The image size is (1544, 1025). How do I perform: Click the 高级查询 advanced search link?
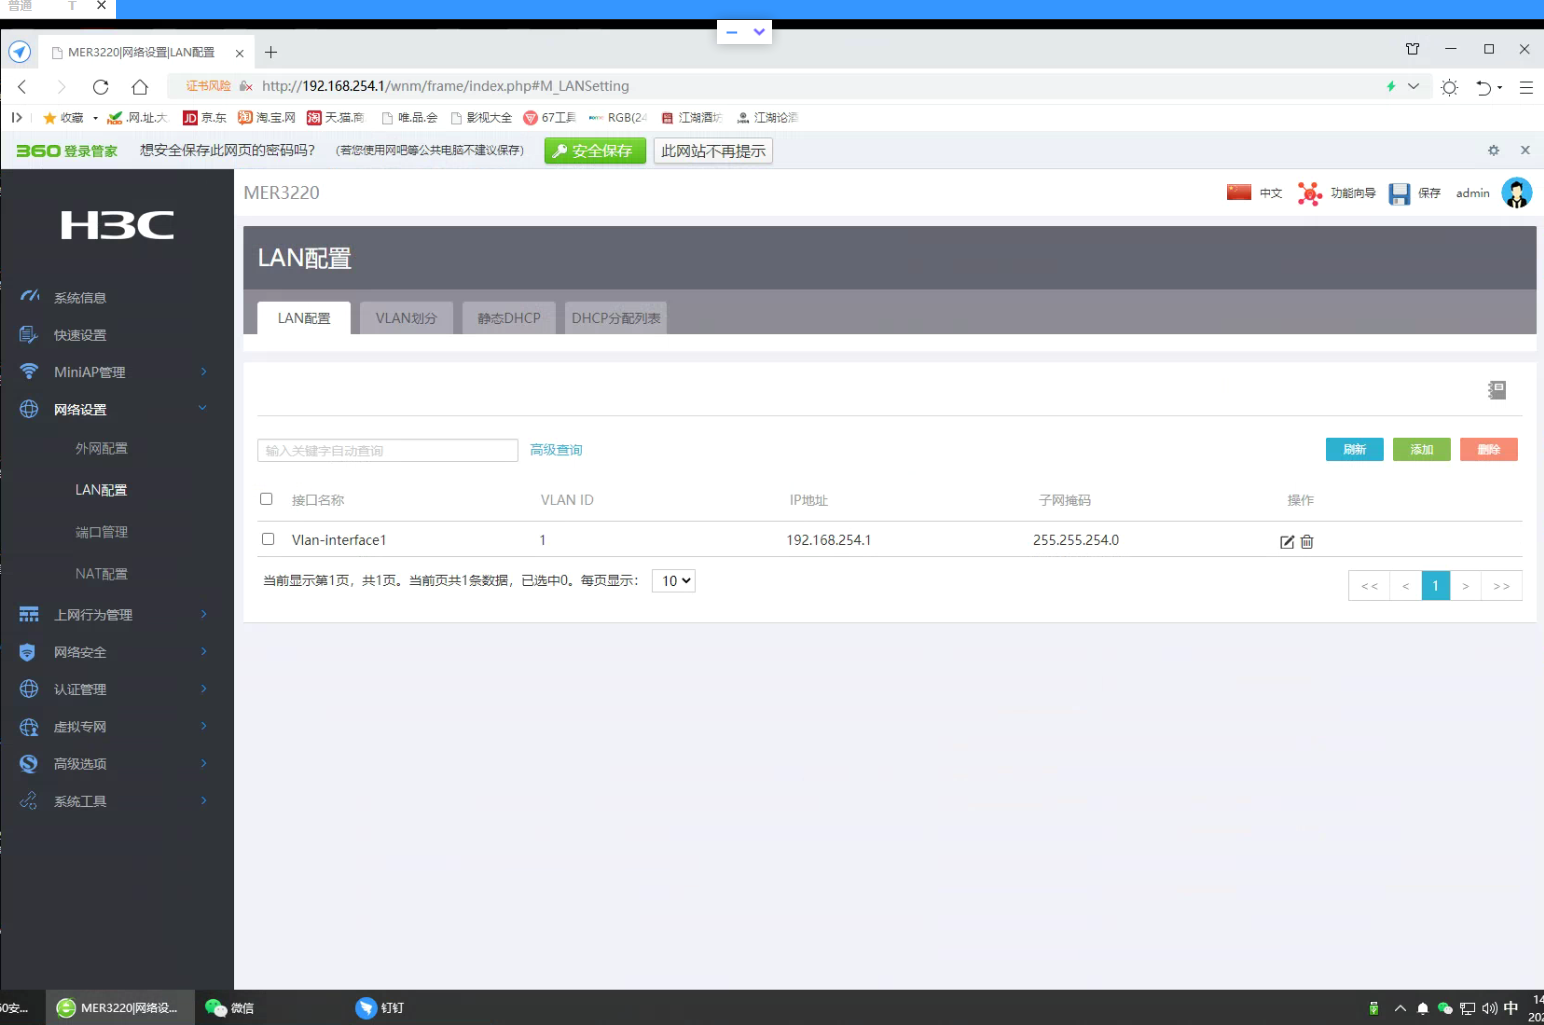tap(556, 450)
